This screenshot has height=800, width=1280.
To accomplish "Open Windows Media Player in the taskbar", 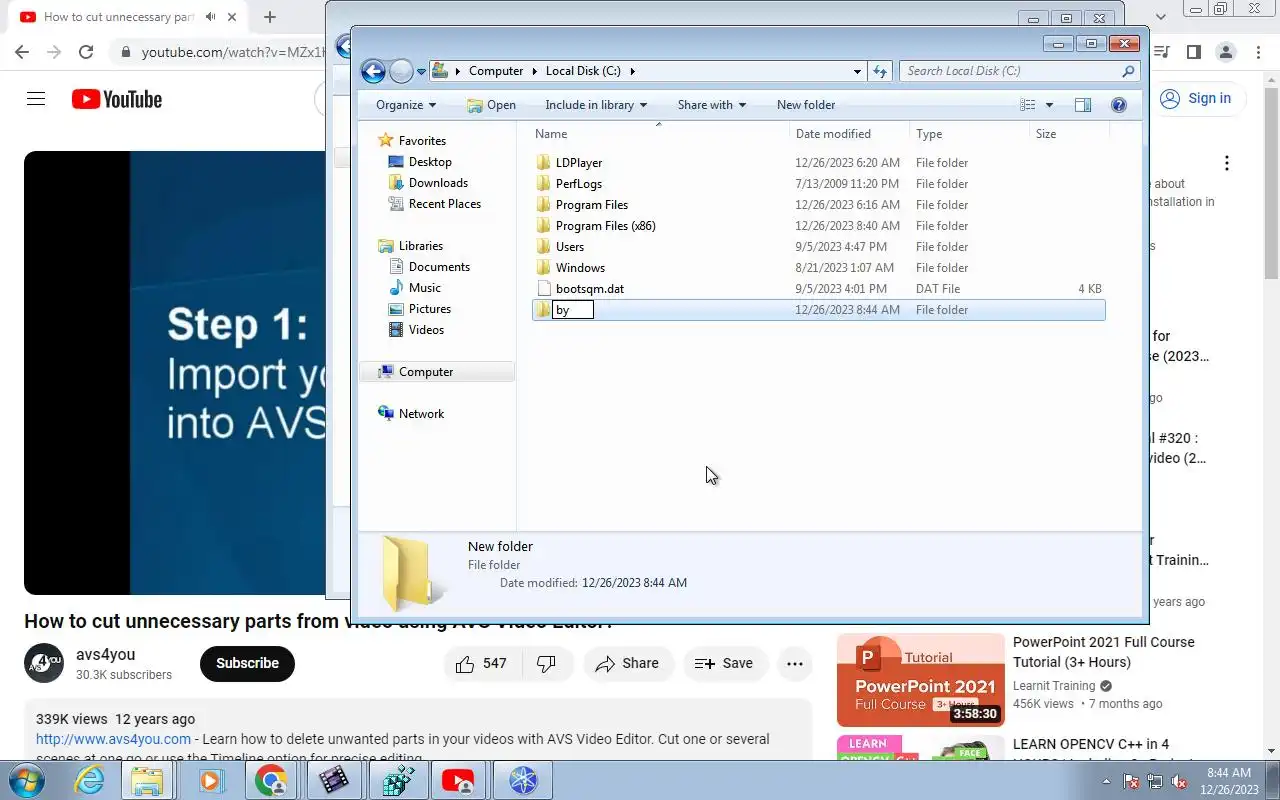I will click(x=210, y=780).
